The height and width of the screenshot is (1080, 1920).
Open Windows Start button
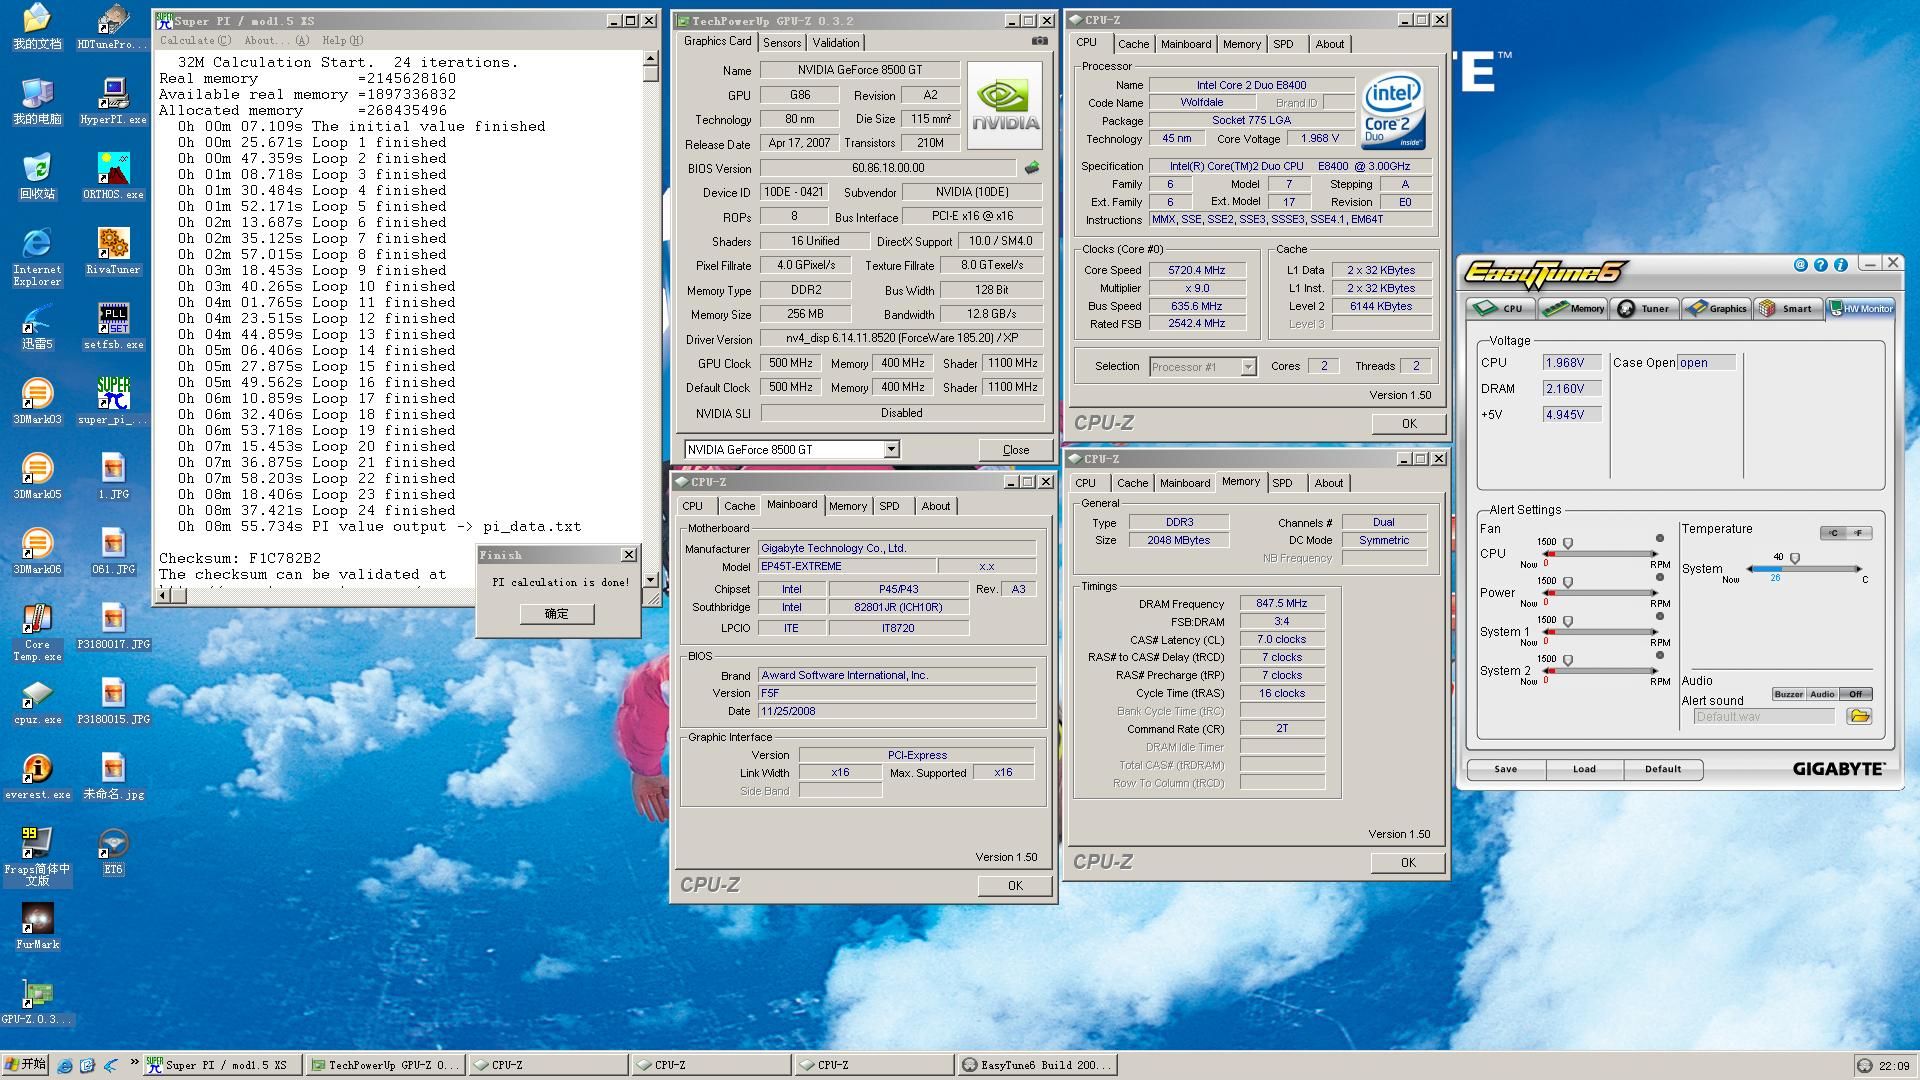[25, 1065]
